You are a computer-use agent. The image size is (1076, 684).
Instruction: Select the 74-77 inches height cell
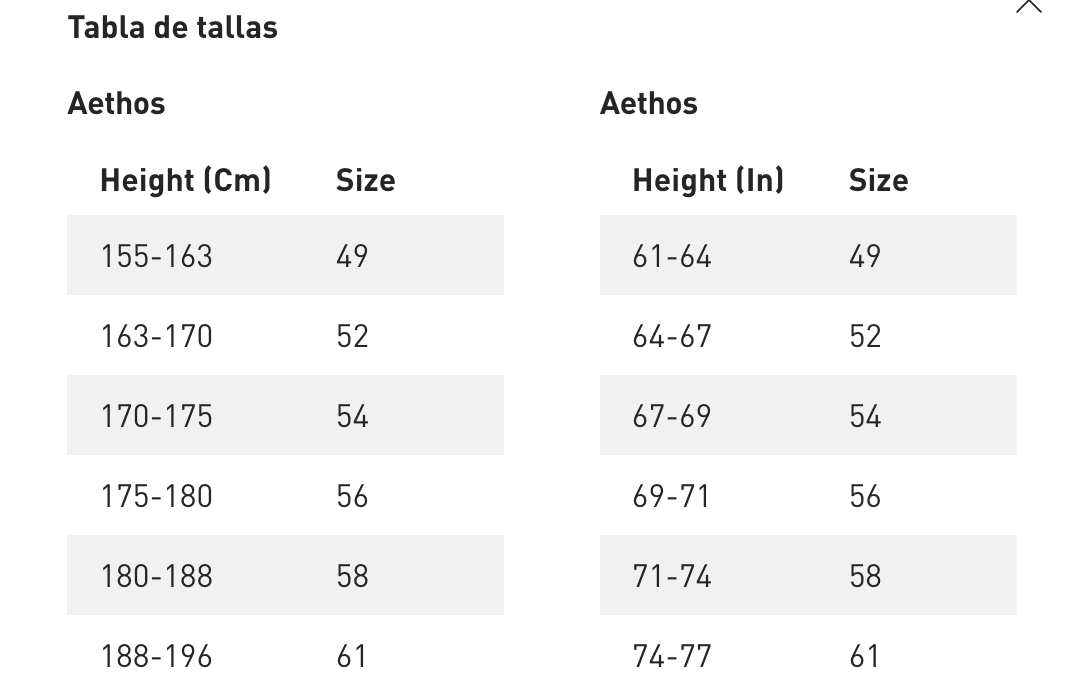[x=672, y=656]
